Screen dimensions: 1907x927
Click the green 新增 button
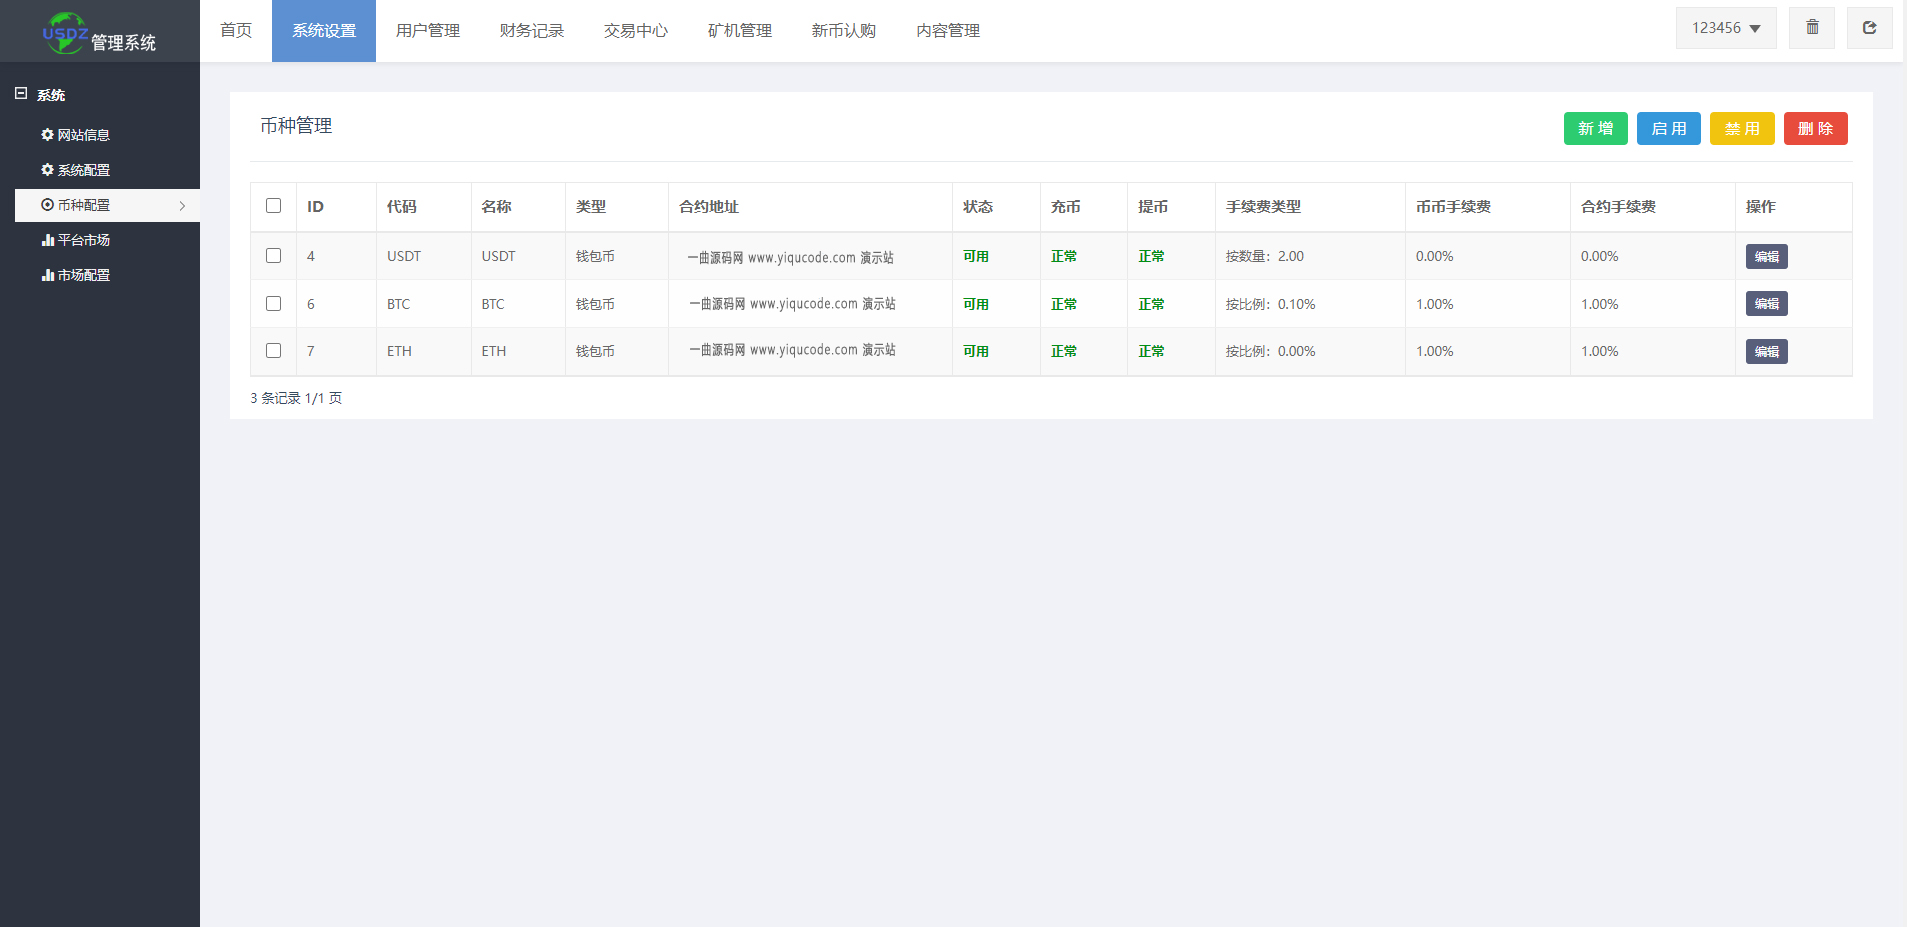click(1595, 129)
